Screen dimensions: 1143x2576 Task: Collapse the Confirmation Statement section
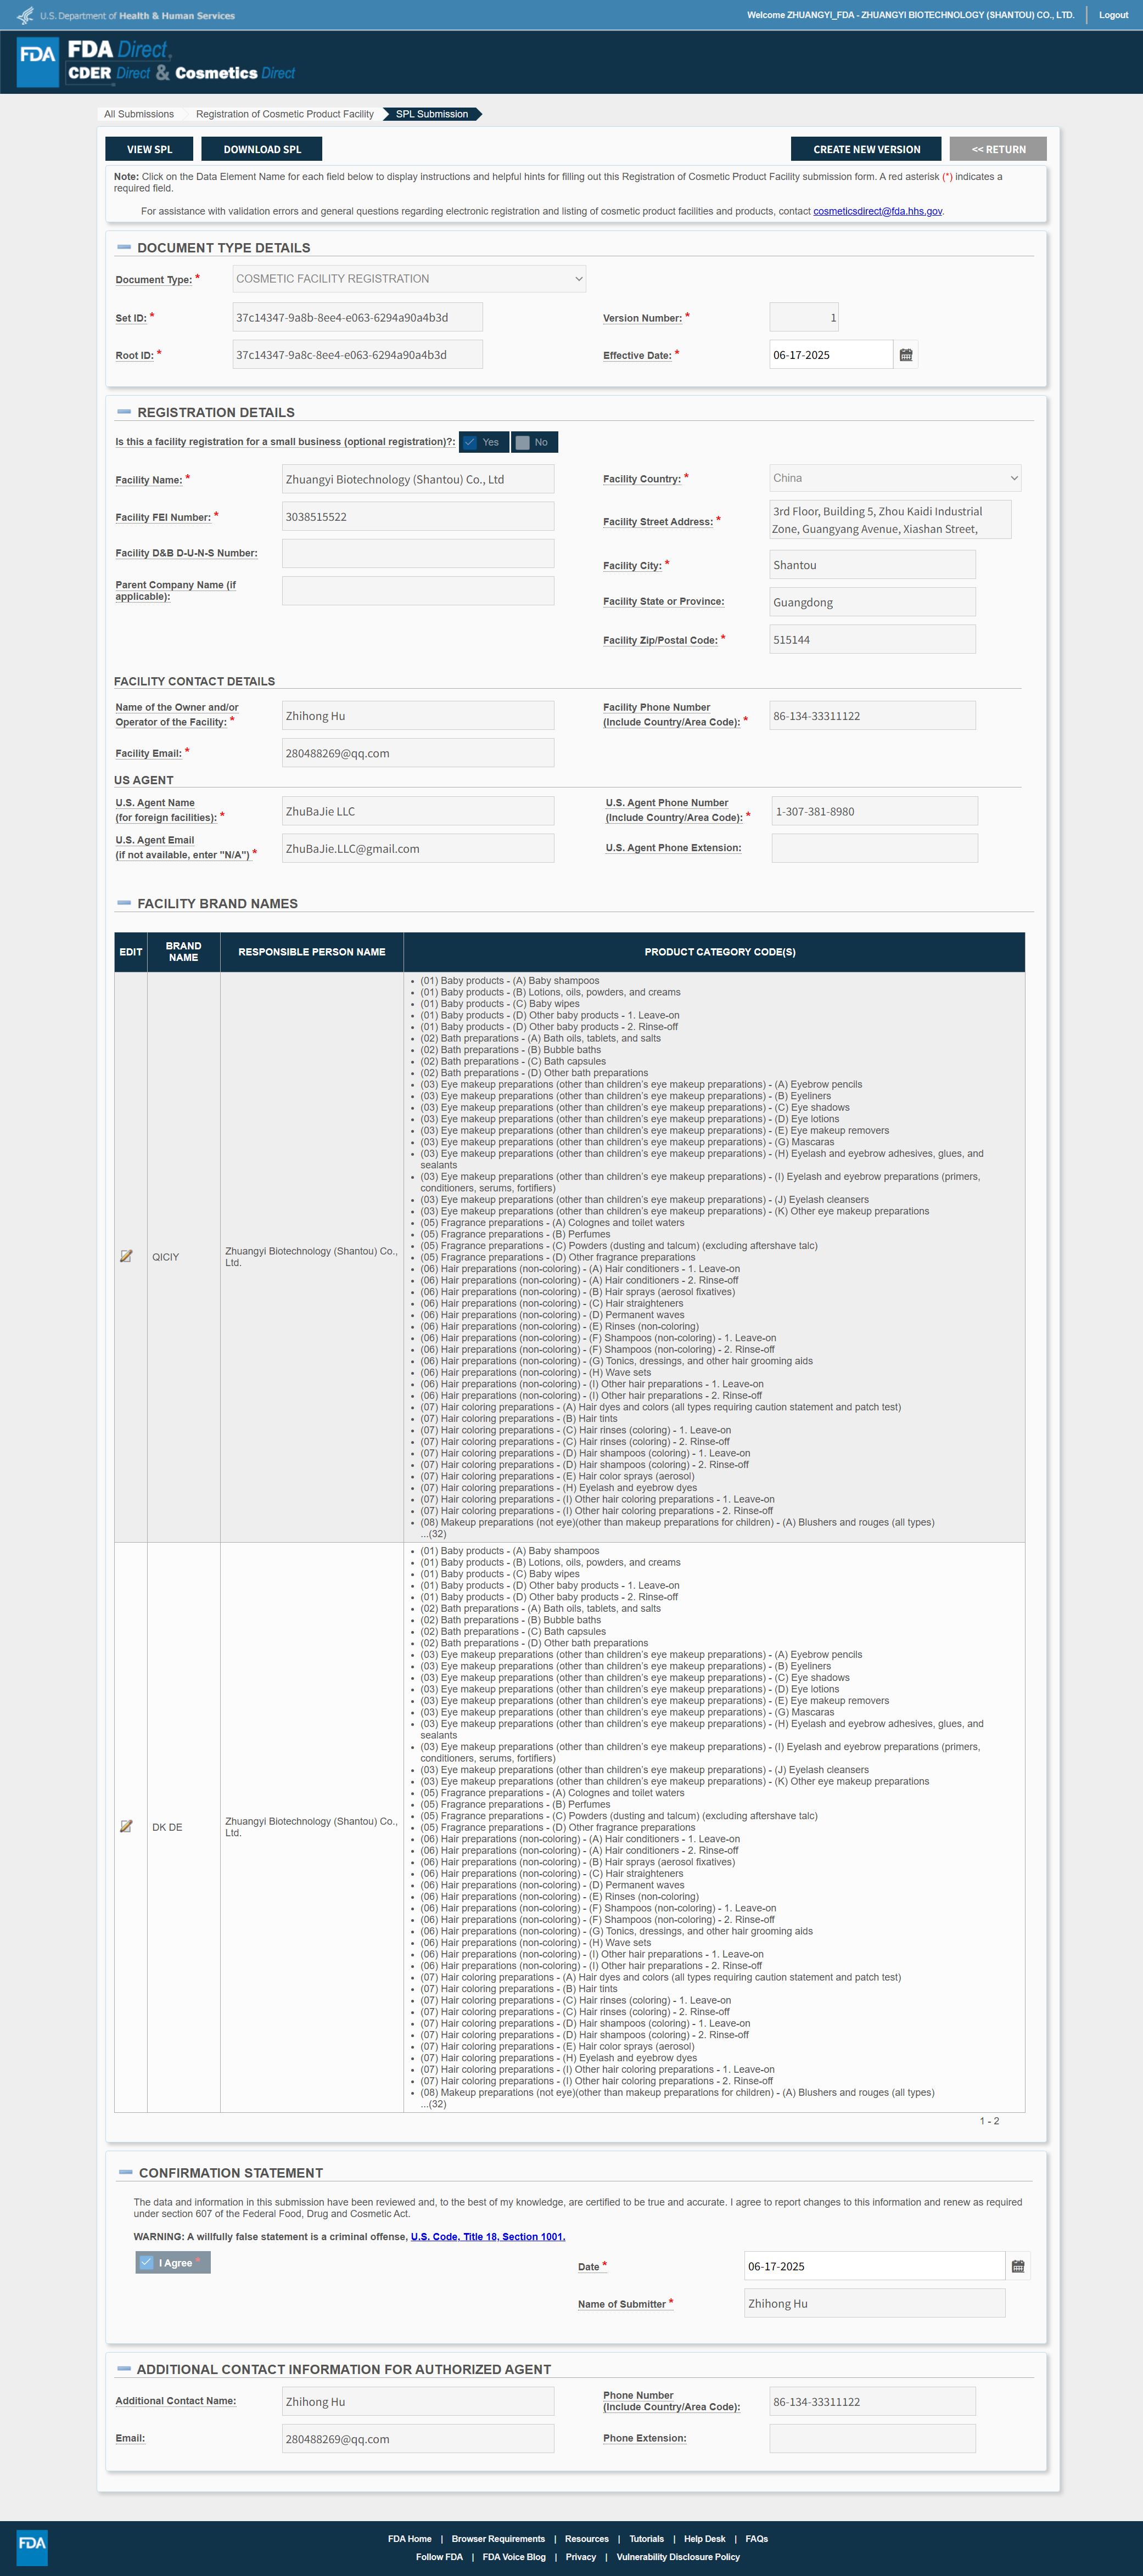[126, 2172]
